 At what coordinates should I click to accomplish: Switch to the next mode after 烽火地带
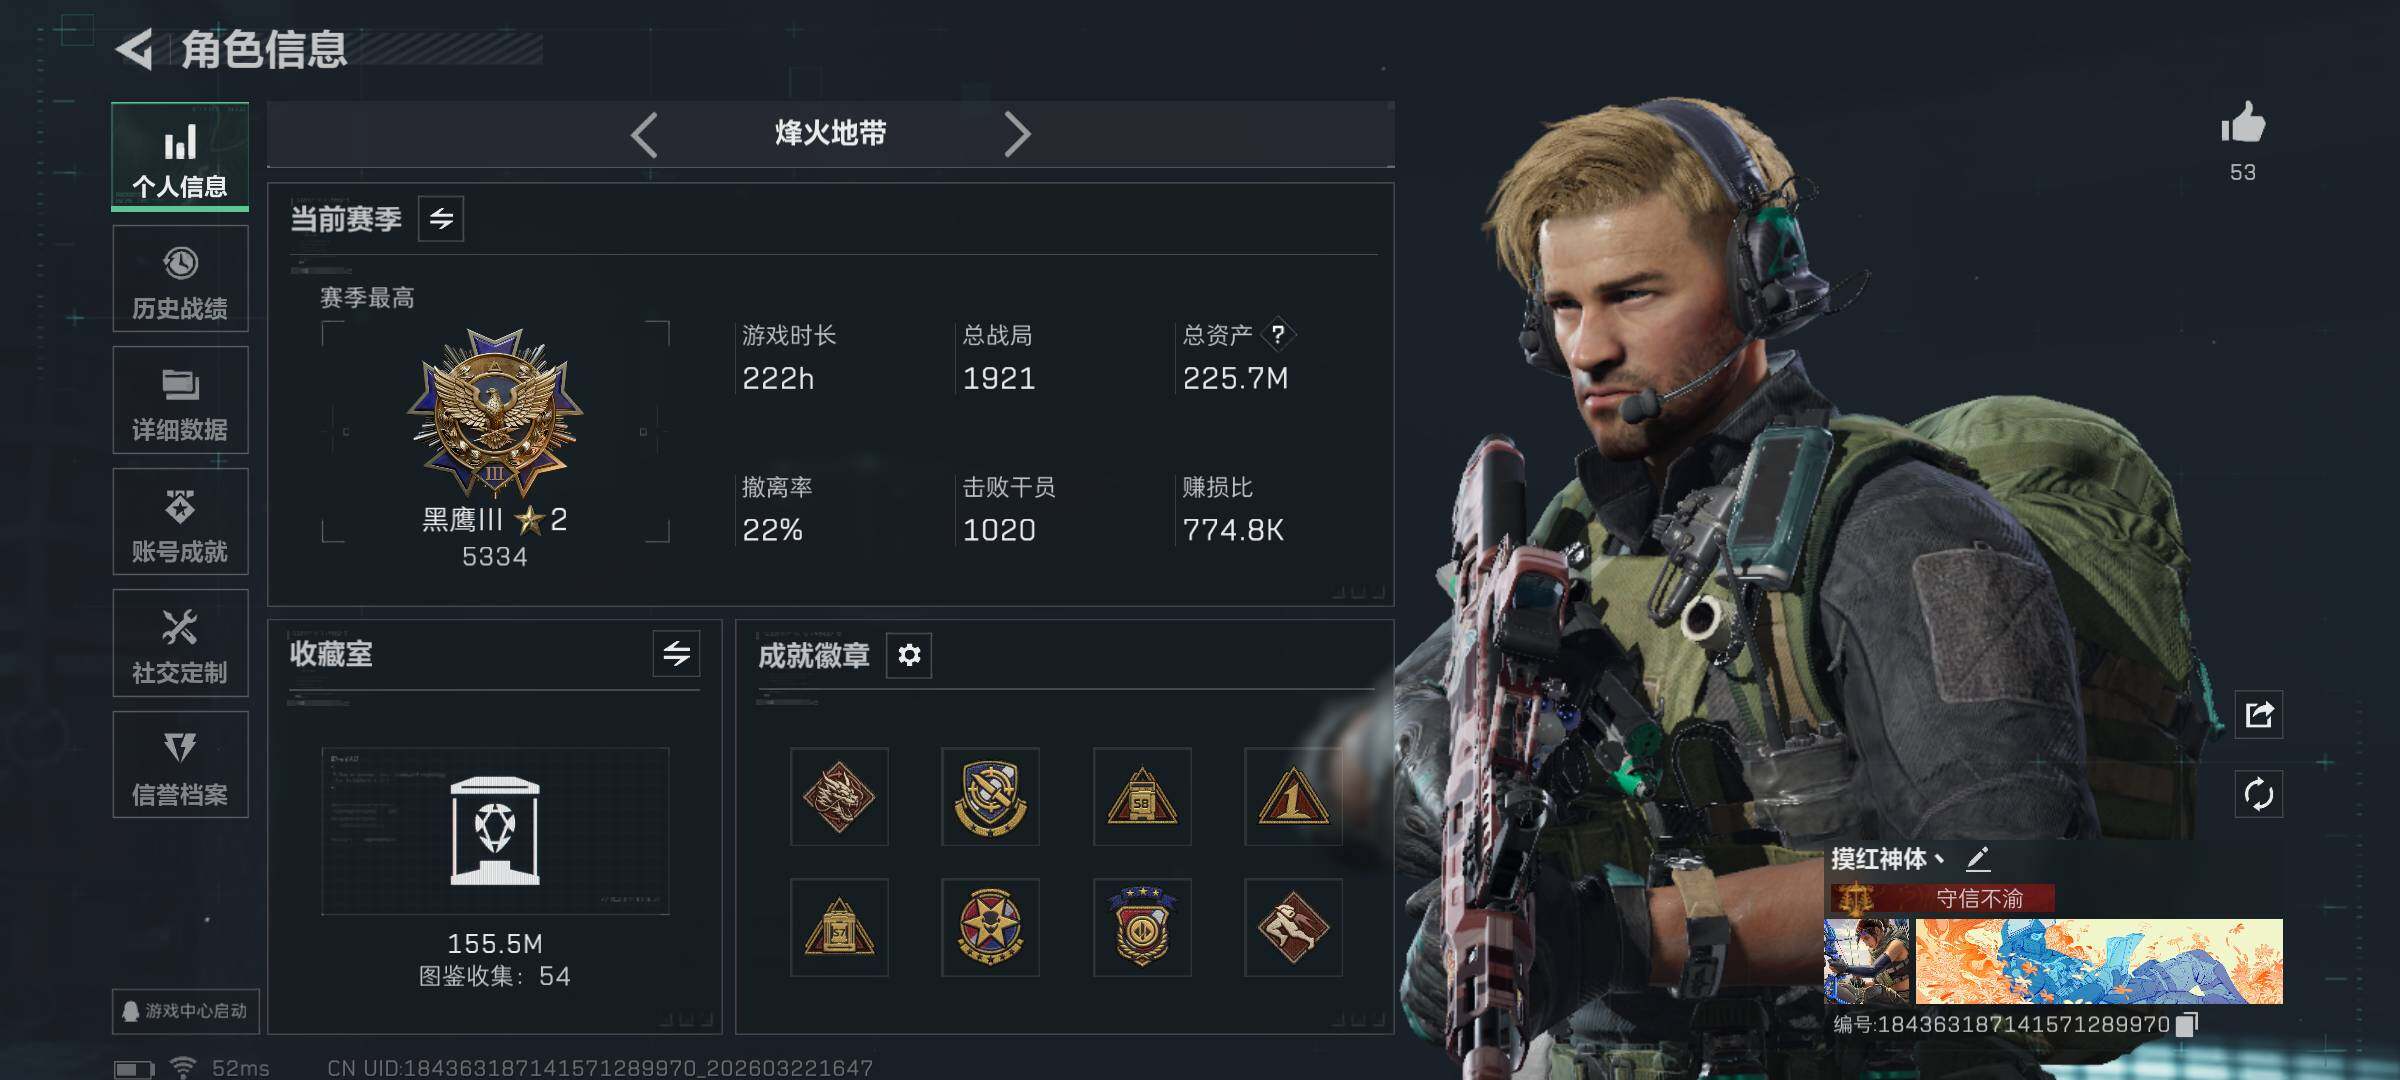click(x=1017, y=134)
